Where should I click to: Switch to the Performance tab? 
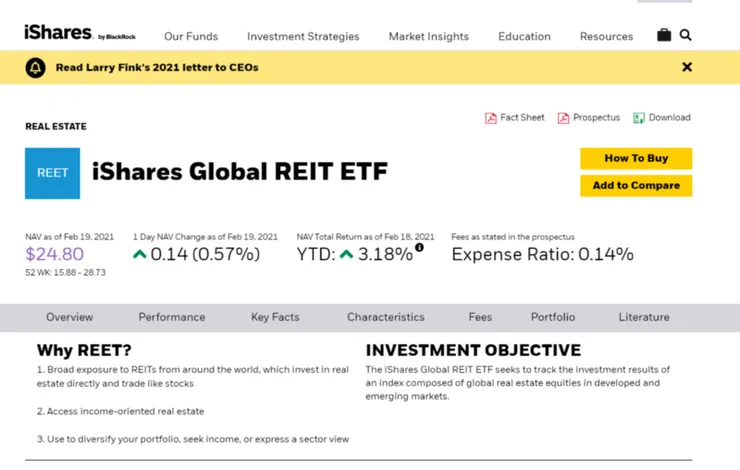(172, 317)
